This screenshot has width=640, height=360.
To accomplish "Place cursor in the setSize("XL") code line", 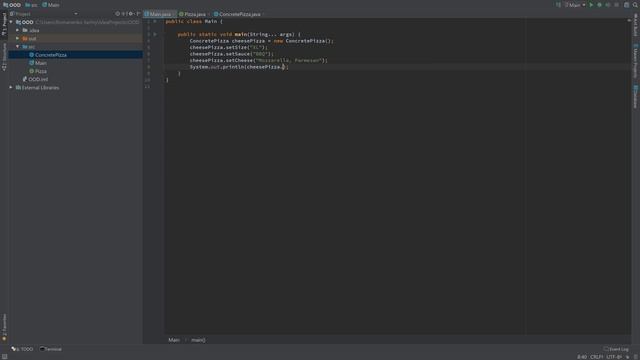I will (228, 47).
